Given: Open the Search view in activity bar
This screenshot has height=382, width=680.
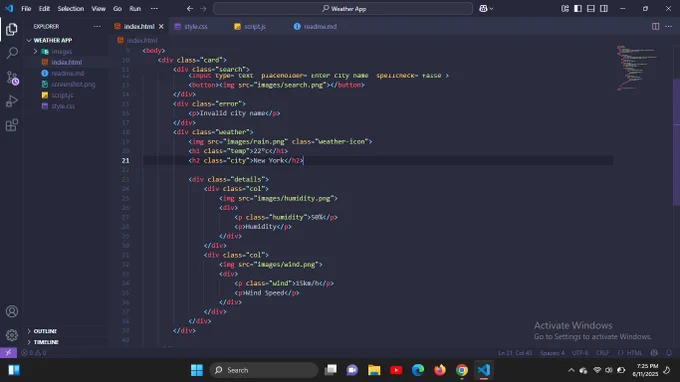Looking at the screenshot, I should [x=12, y=53].
